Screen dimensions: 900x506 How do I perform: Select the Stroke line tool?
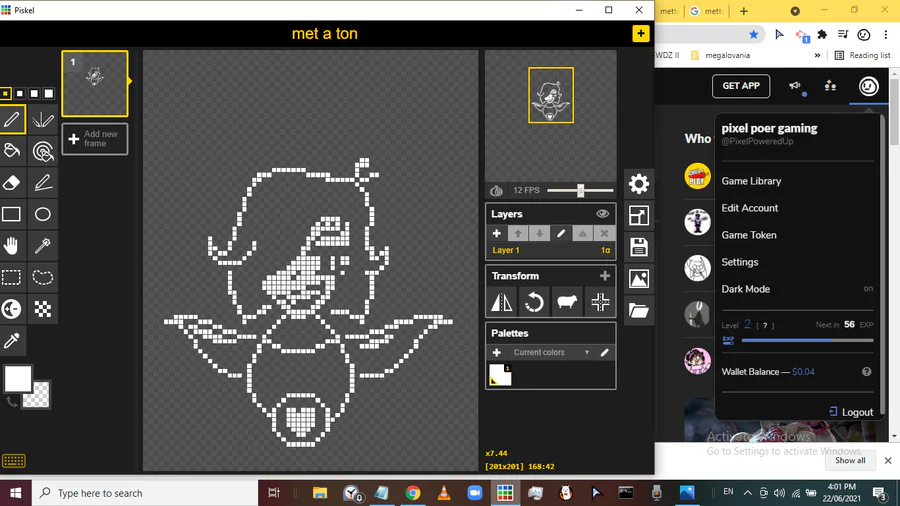click(43, 182)
